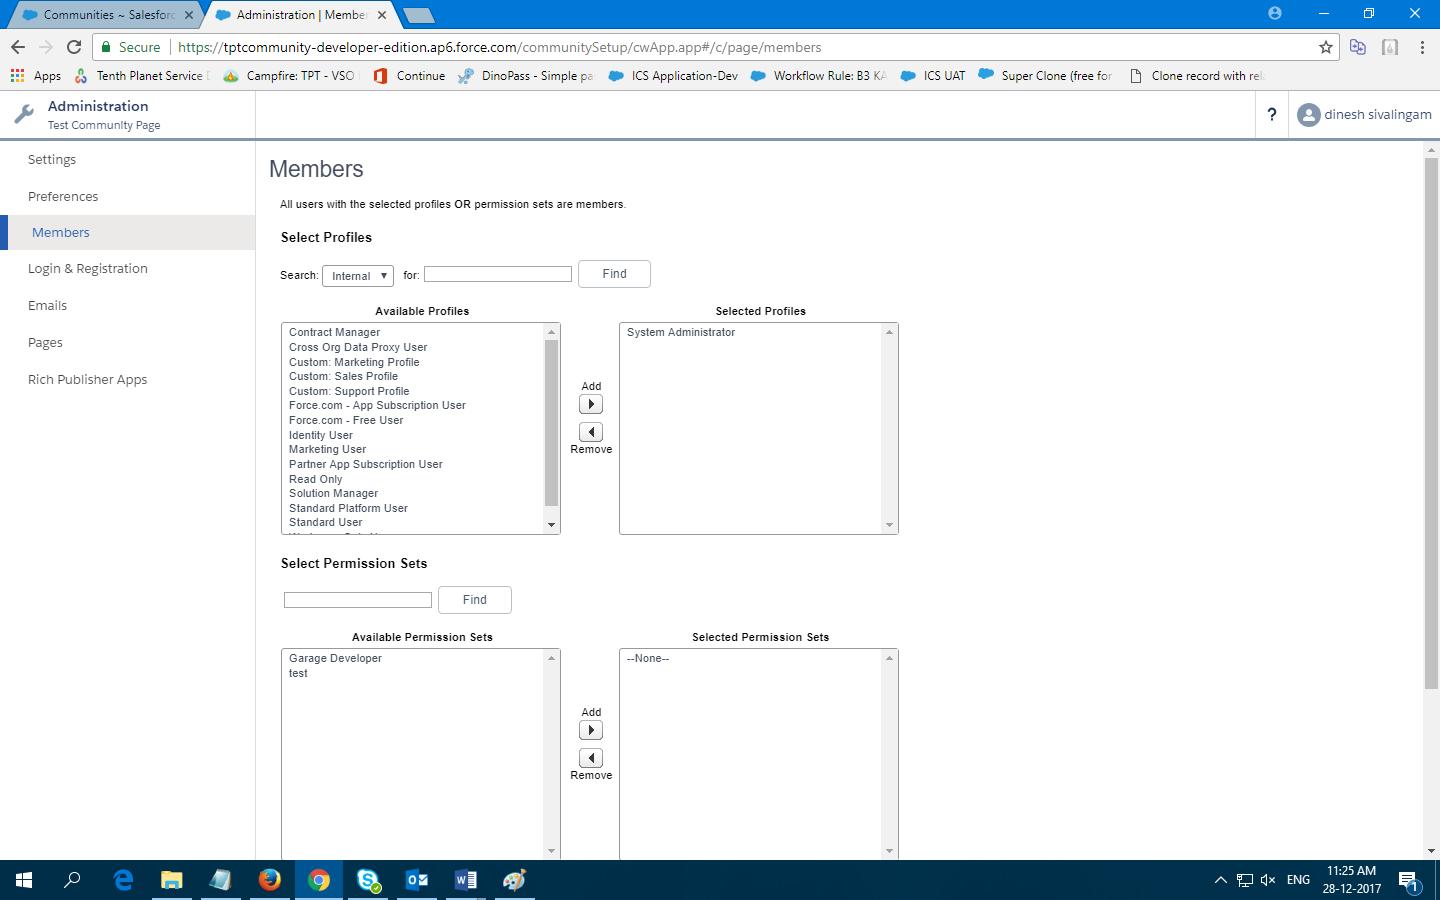
Task: Open Outlook from the taskbar
Action: pyautogui.click(x=417, y=880)
